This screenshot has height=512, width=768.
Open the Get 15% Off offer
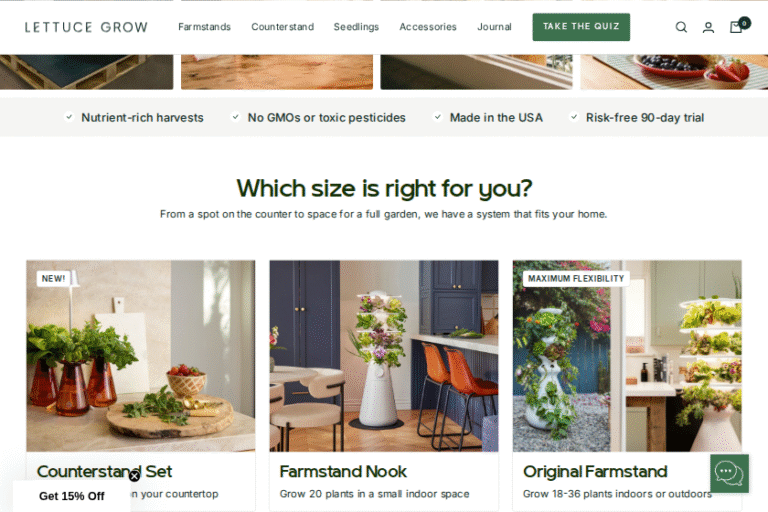tap(72, 496)
